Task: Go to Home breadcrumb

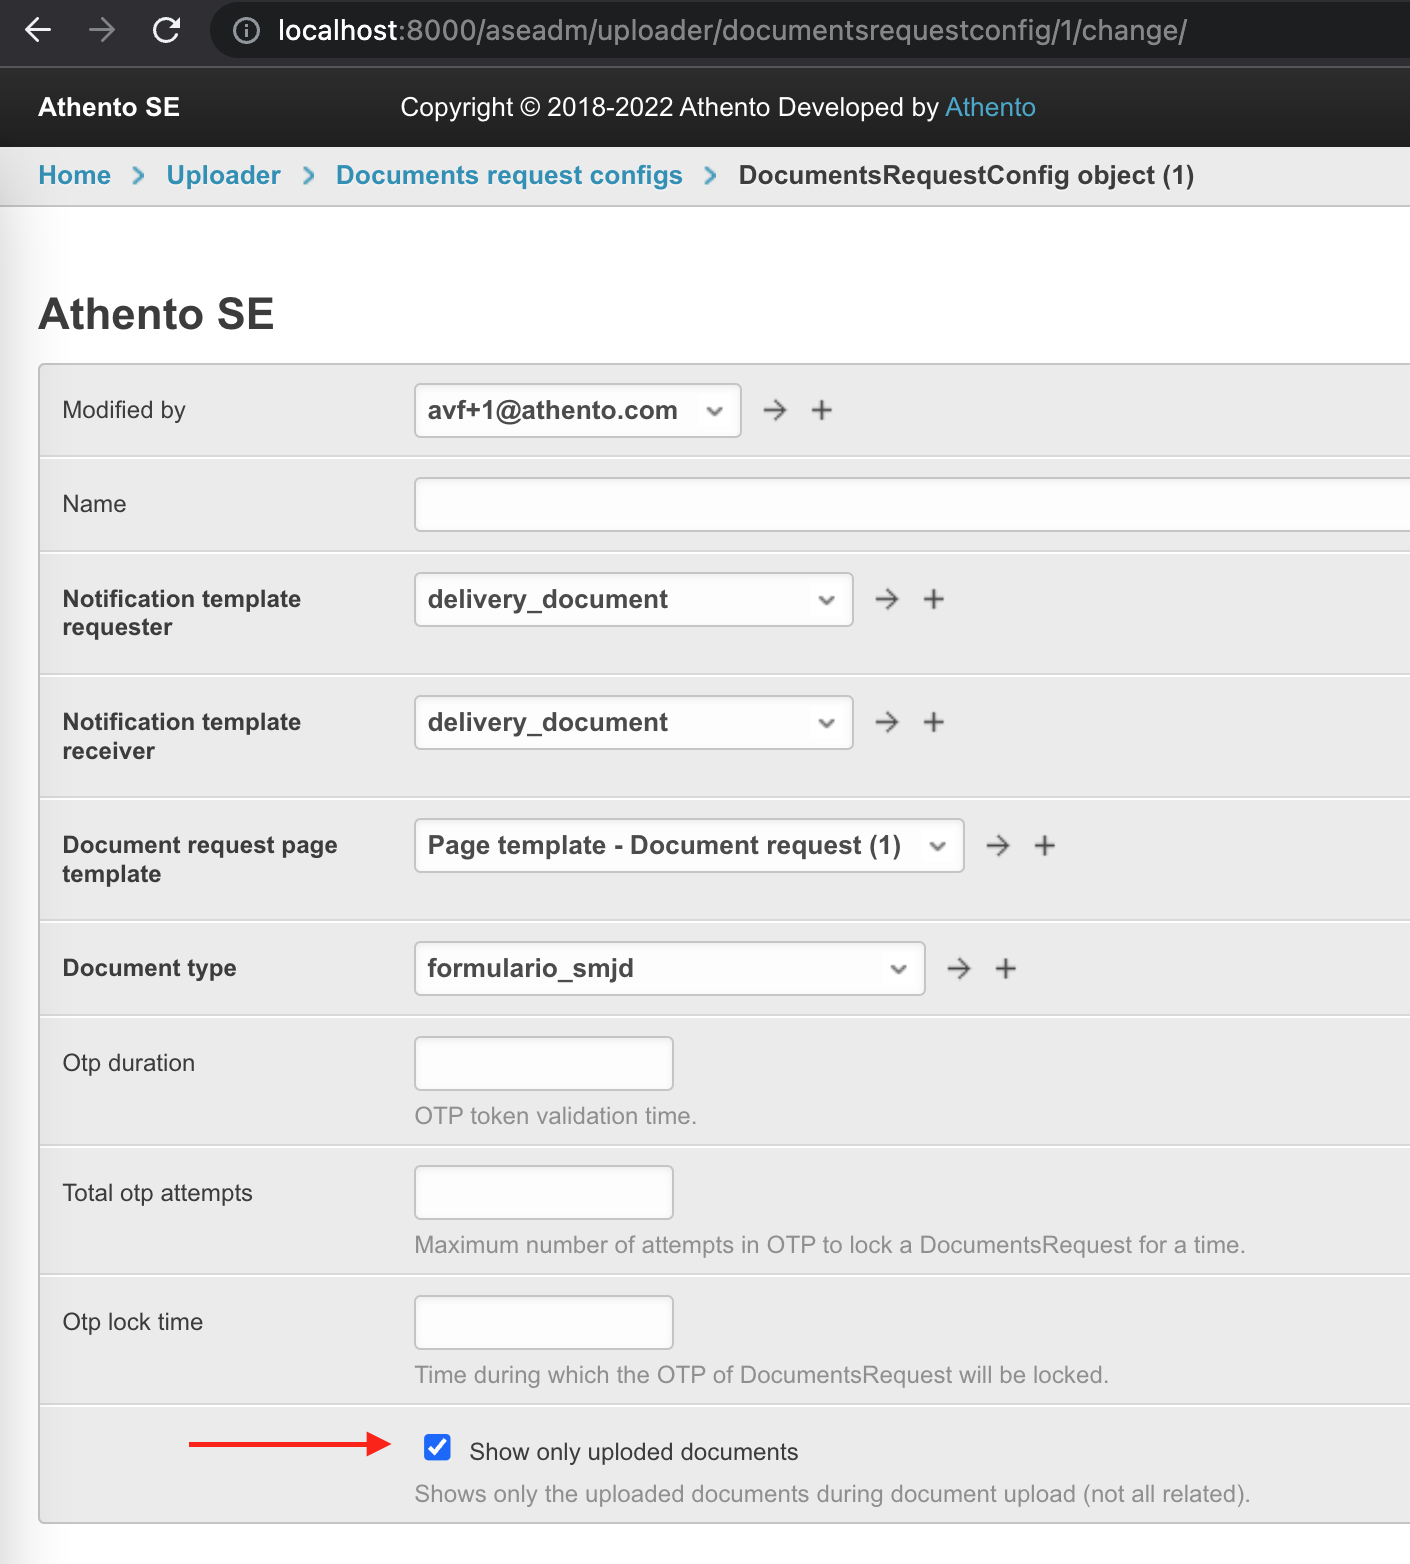Action: click(x=74, y=175)
